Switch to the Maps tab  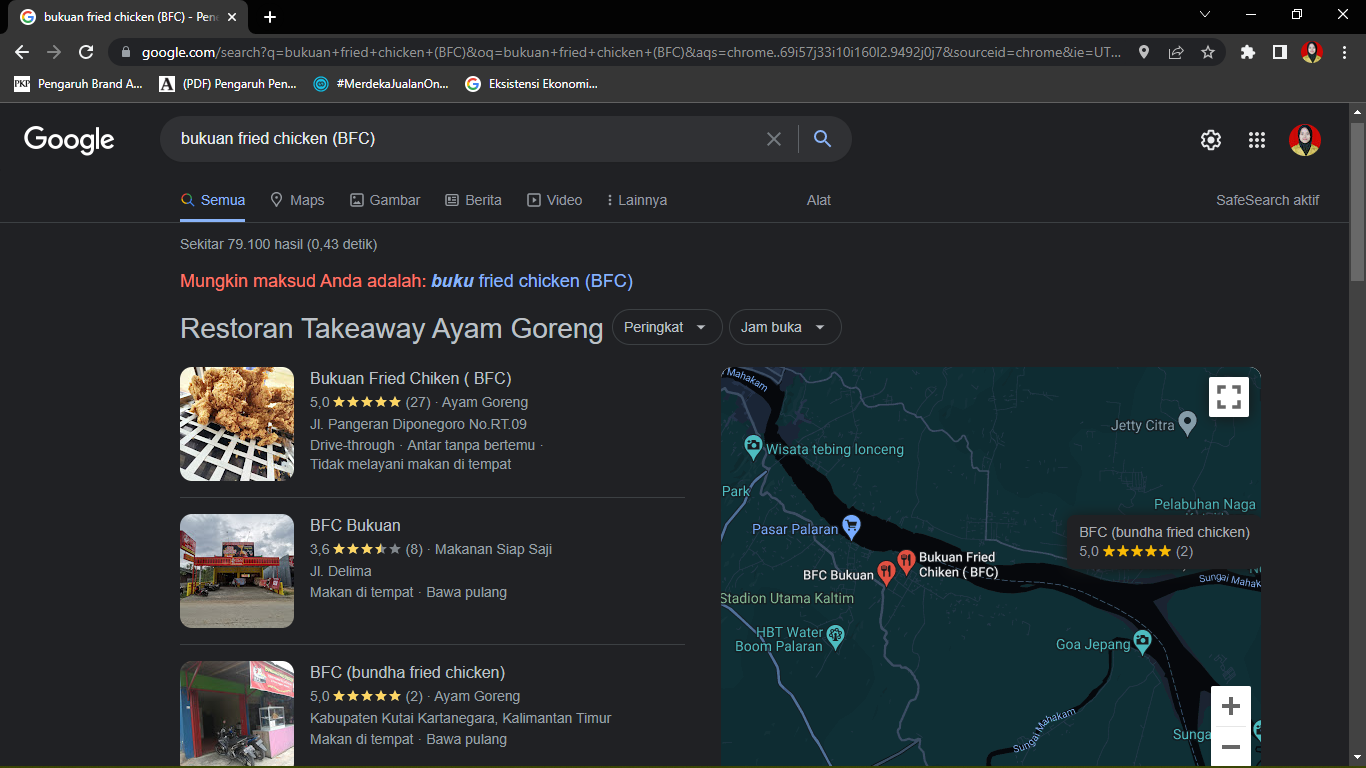[x=297, y=200]
